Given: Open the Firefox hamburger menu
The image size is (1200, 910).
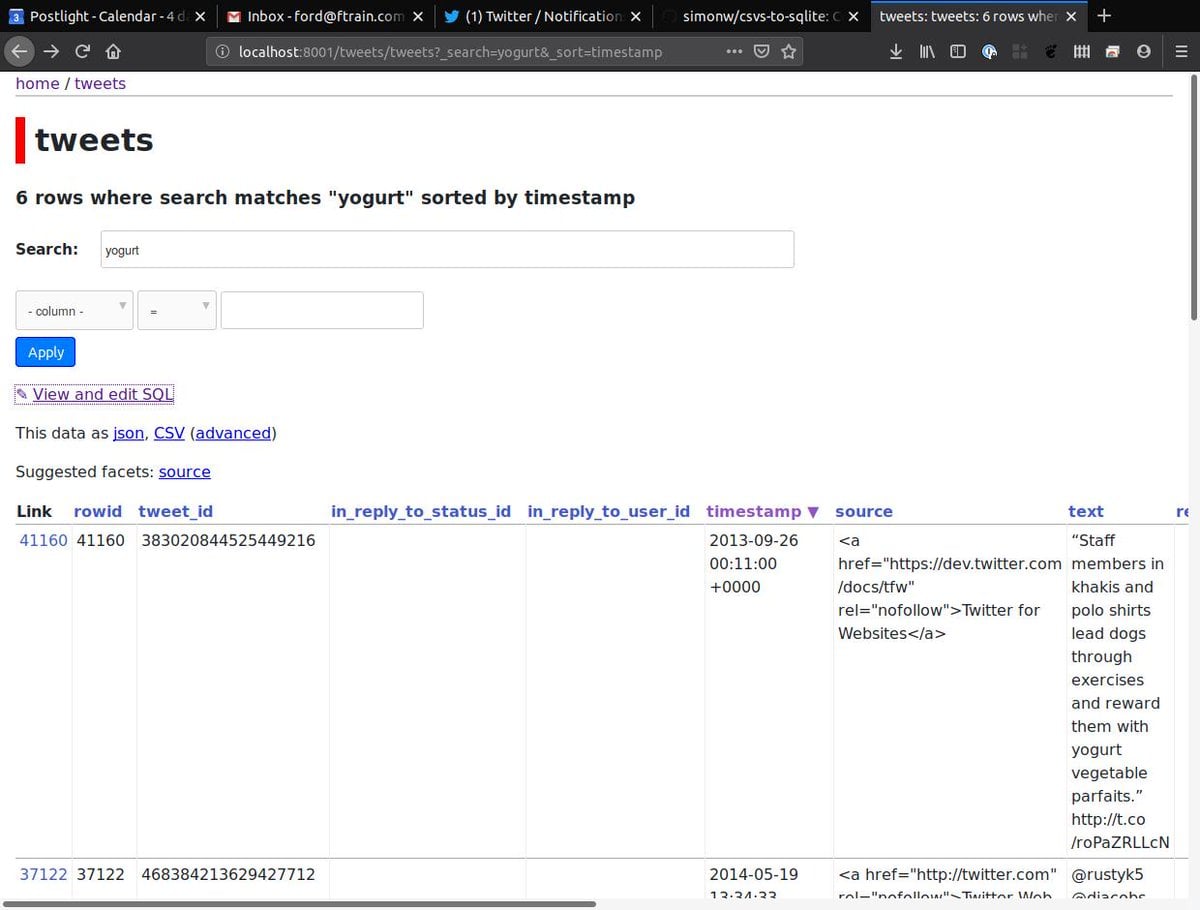Looking at the screenshot, I should 1181,52.
